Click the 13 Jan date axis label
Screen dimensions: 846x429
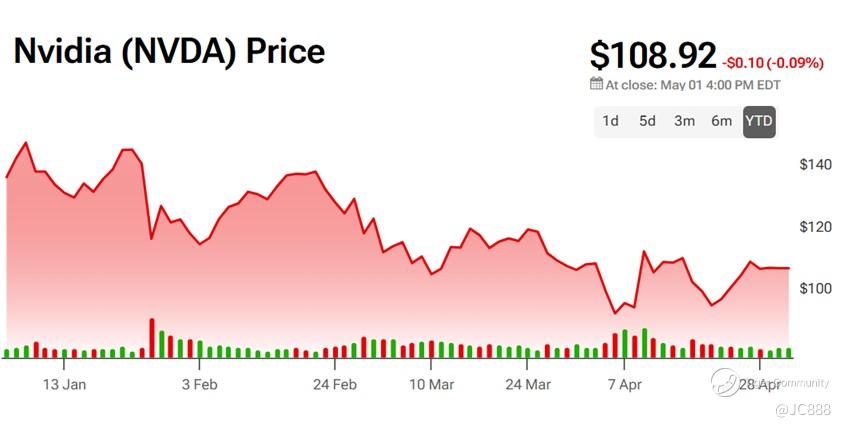tap(65, 383)
